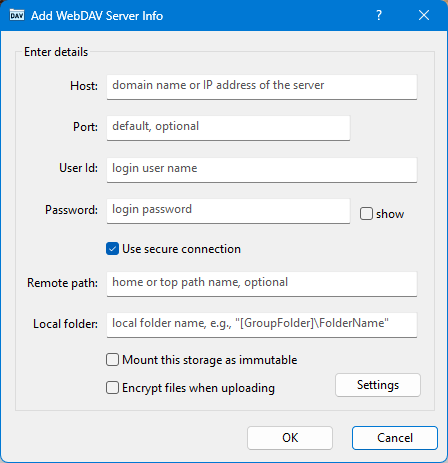Screen dimensions: 448x463
Task: Click the question mark help button
Action: (379, 15)
